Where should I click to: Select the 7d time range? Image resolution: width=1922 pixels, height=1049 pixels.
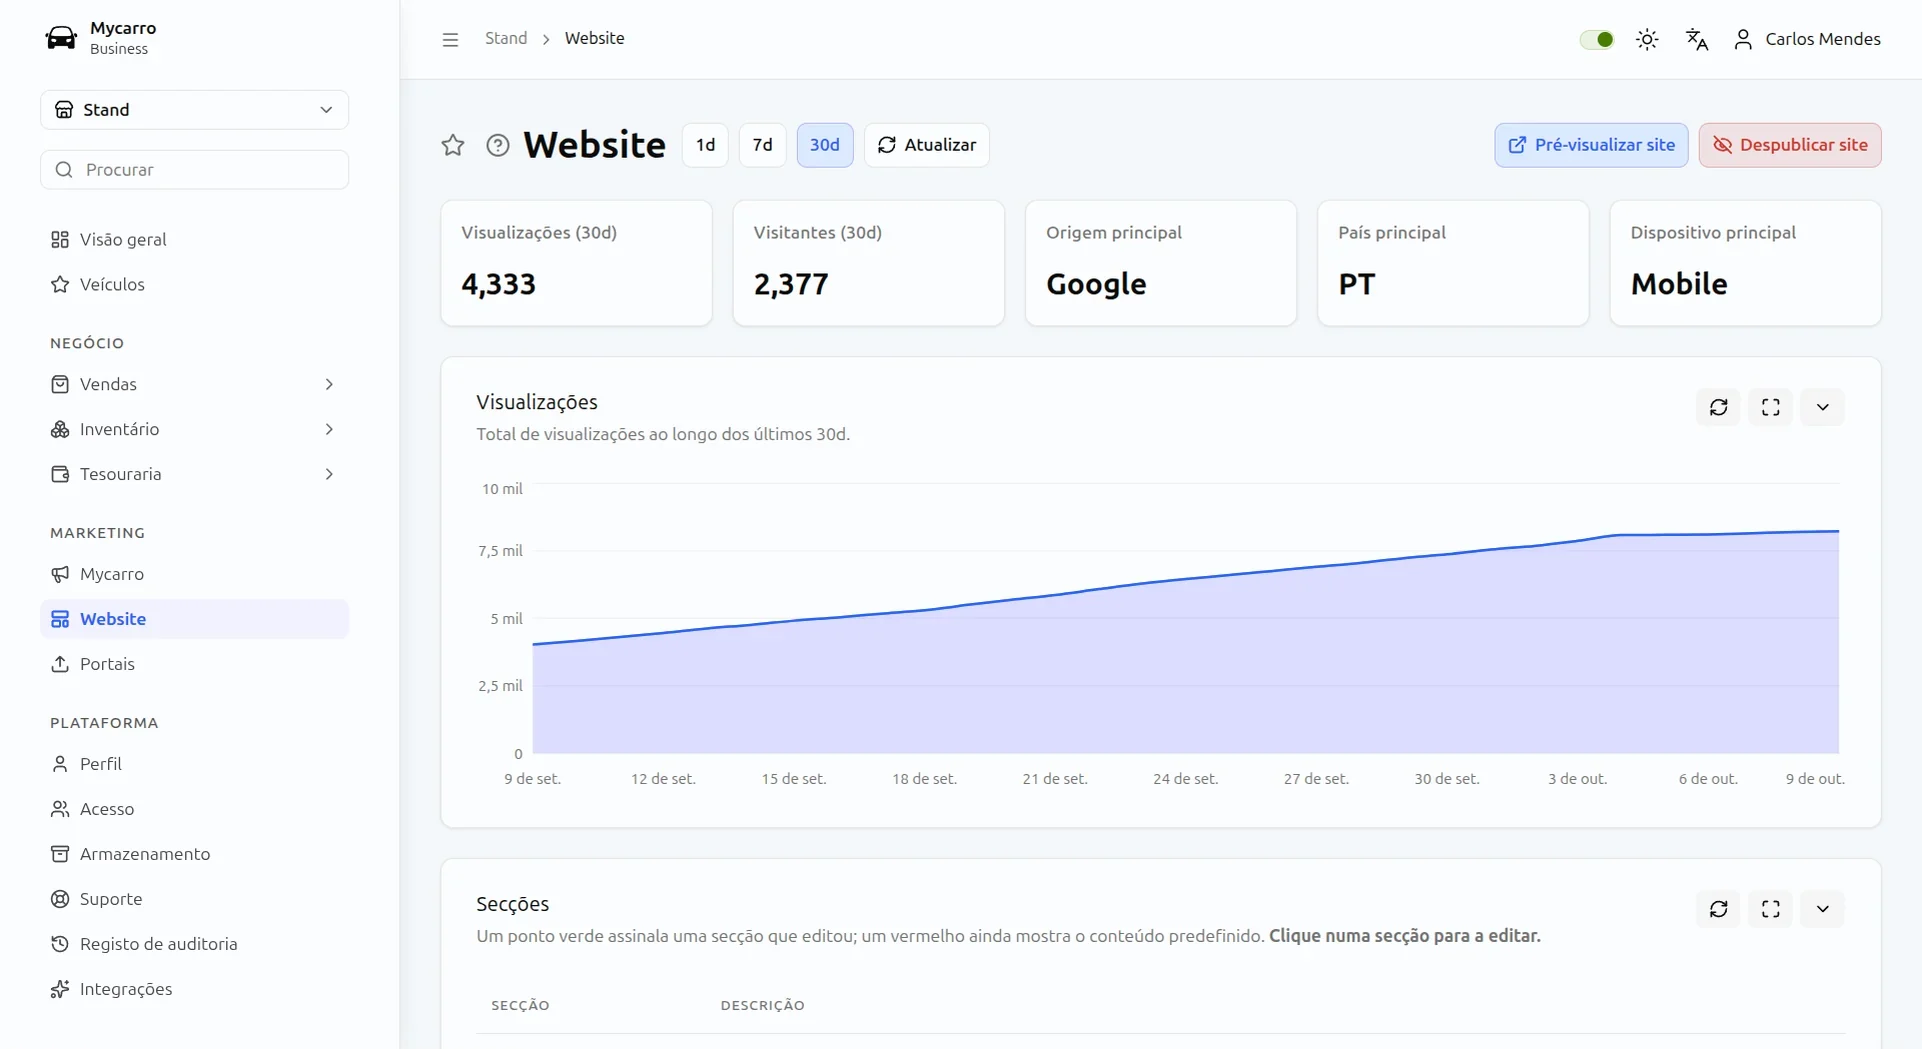point(762,145)
